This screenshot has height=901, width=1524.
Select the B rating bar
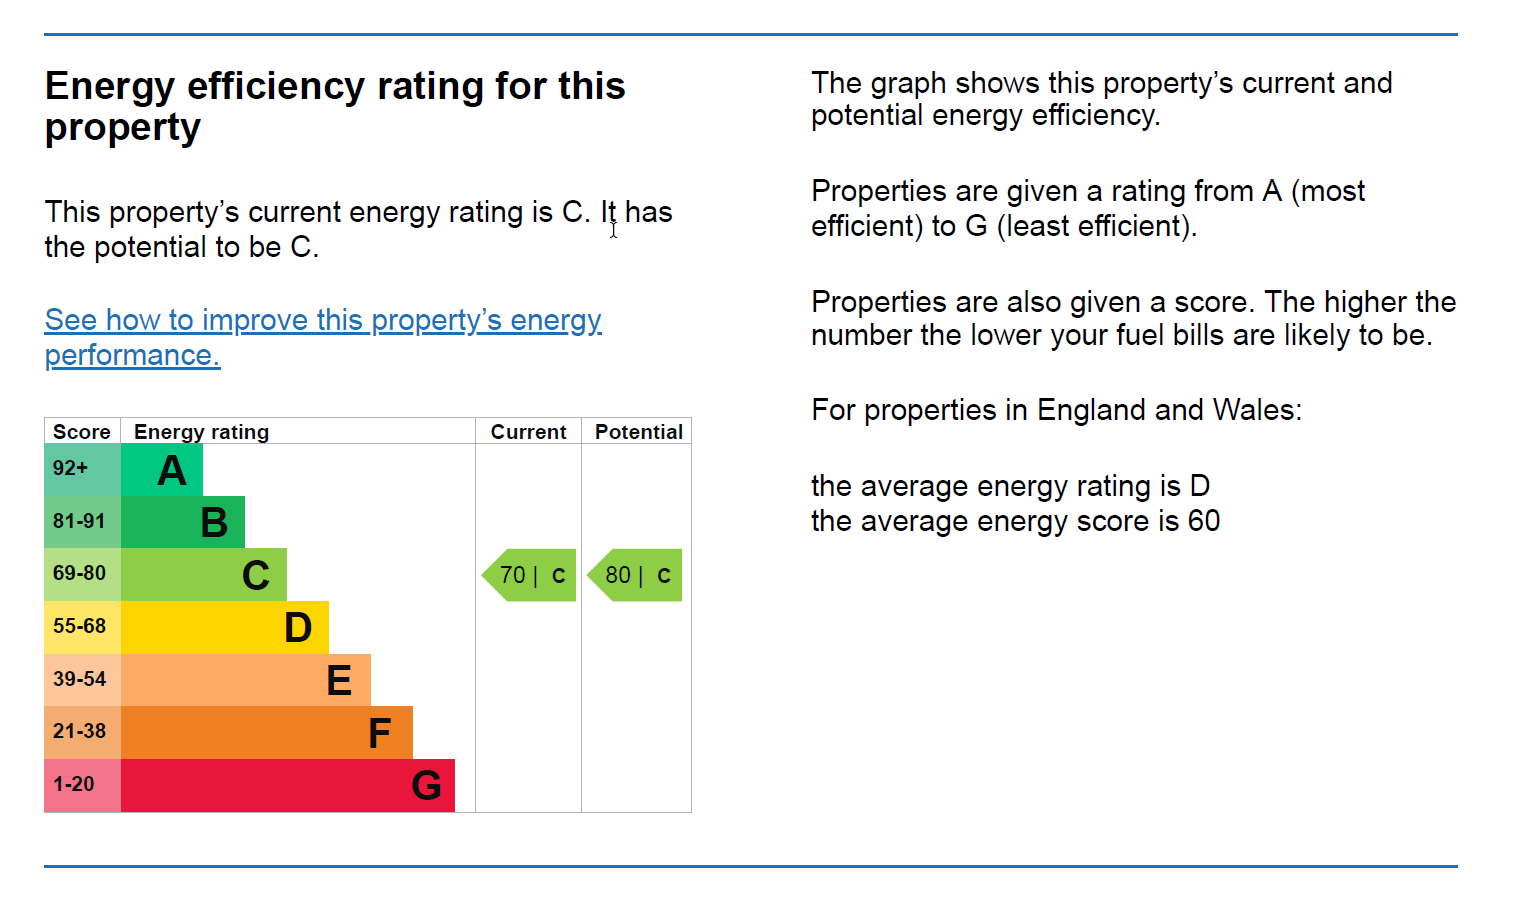pos(183,522)
